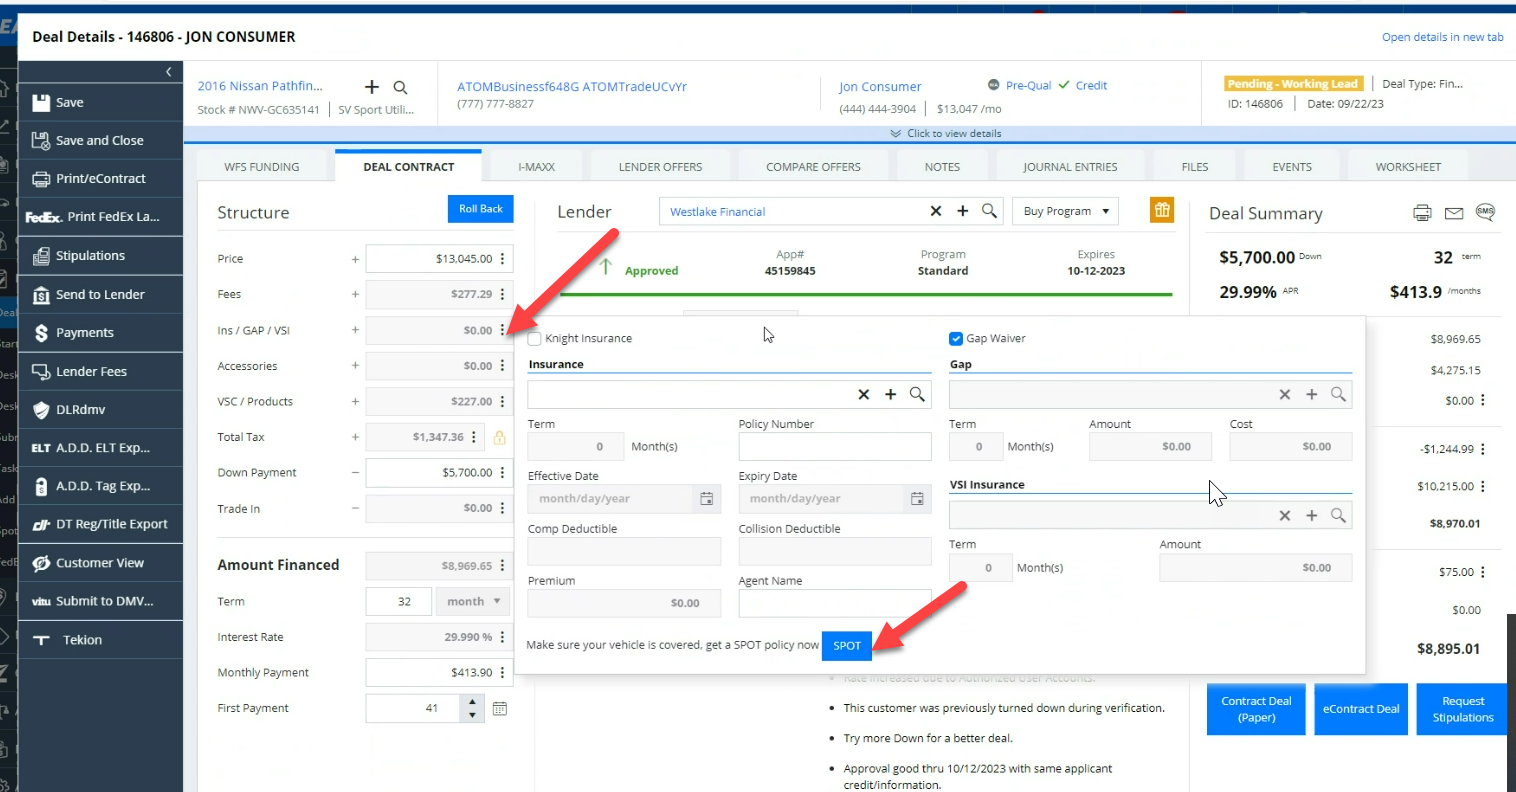Click the Roll Back button
This screenshot has width=1516, height=792.
480,209
